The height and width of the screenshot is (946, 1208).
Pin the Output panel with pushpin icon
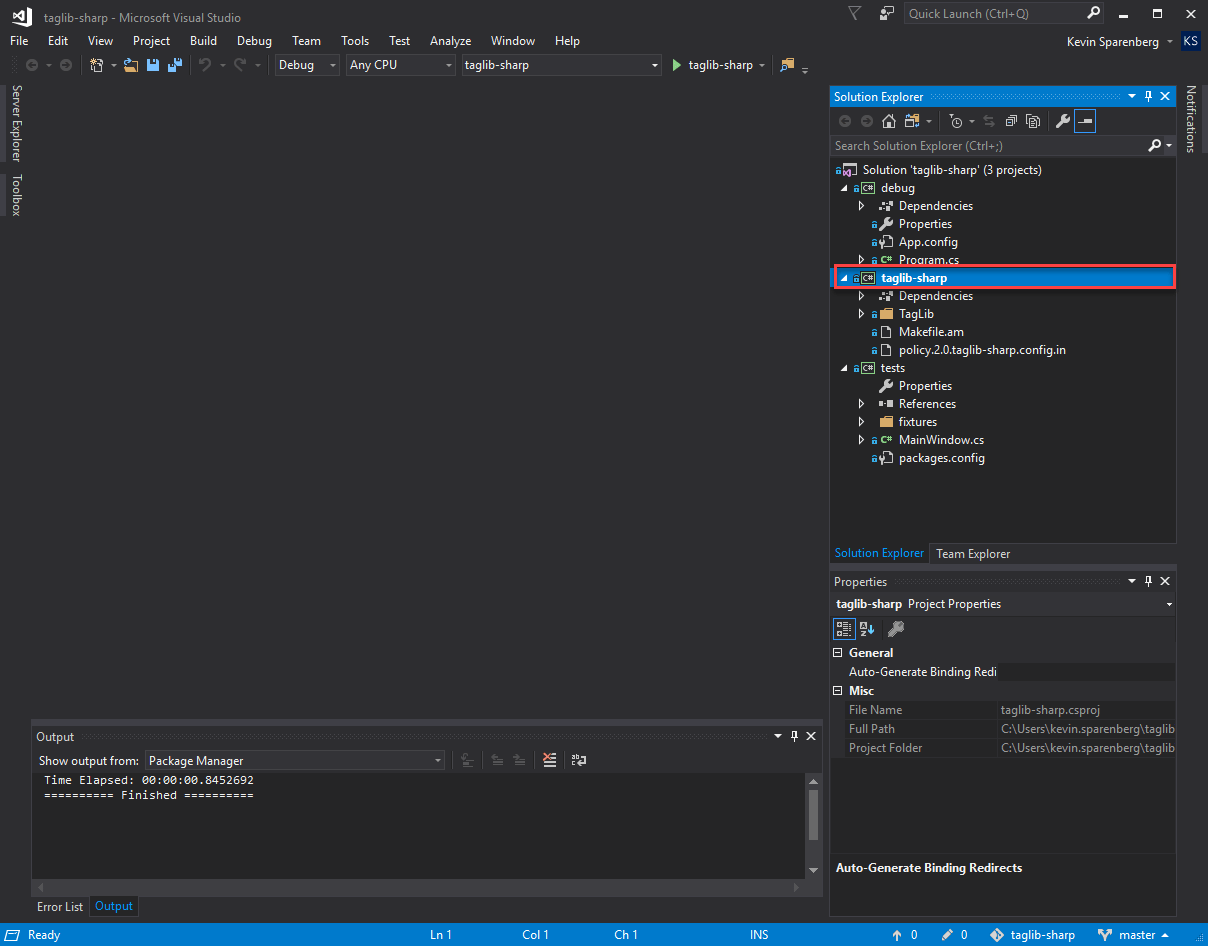click(794, 736)
